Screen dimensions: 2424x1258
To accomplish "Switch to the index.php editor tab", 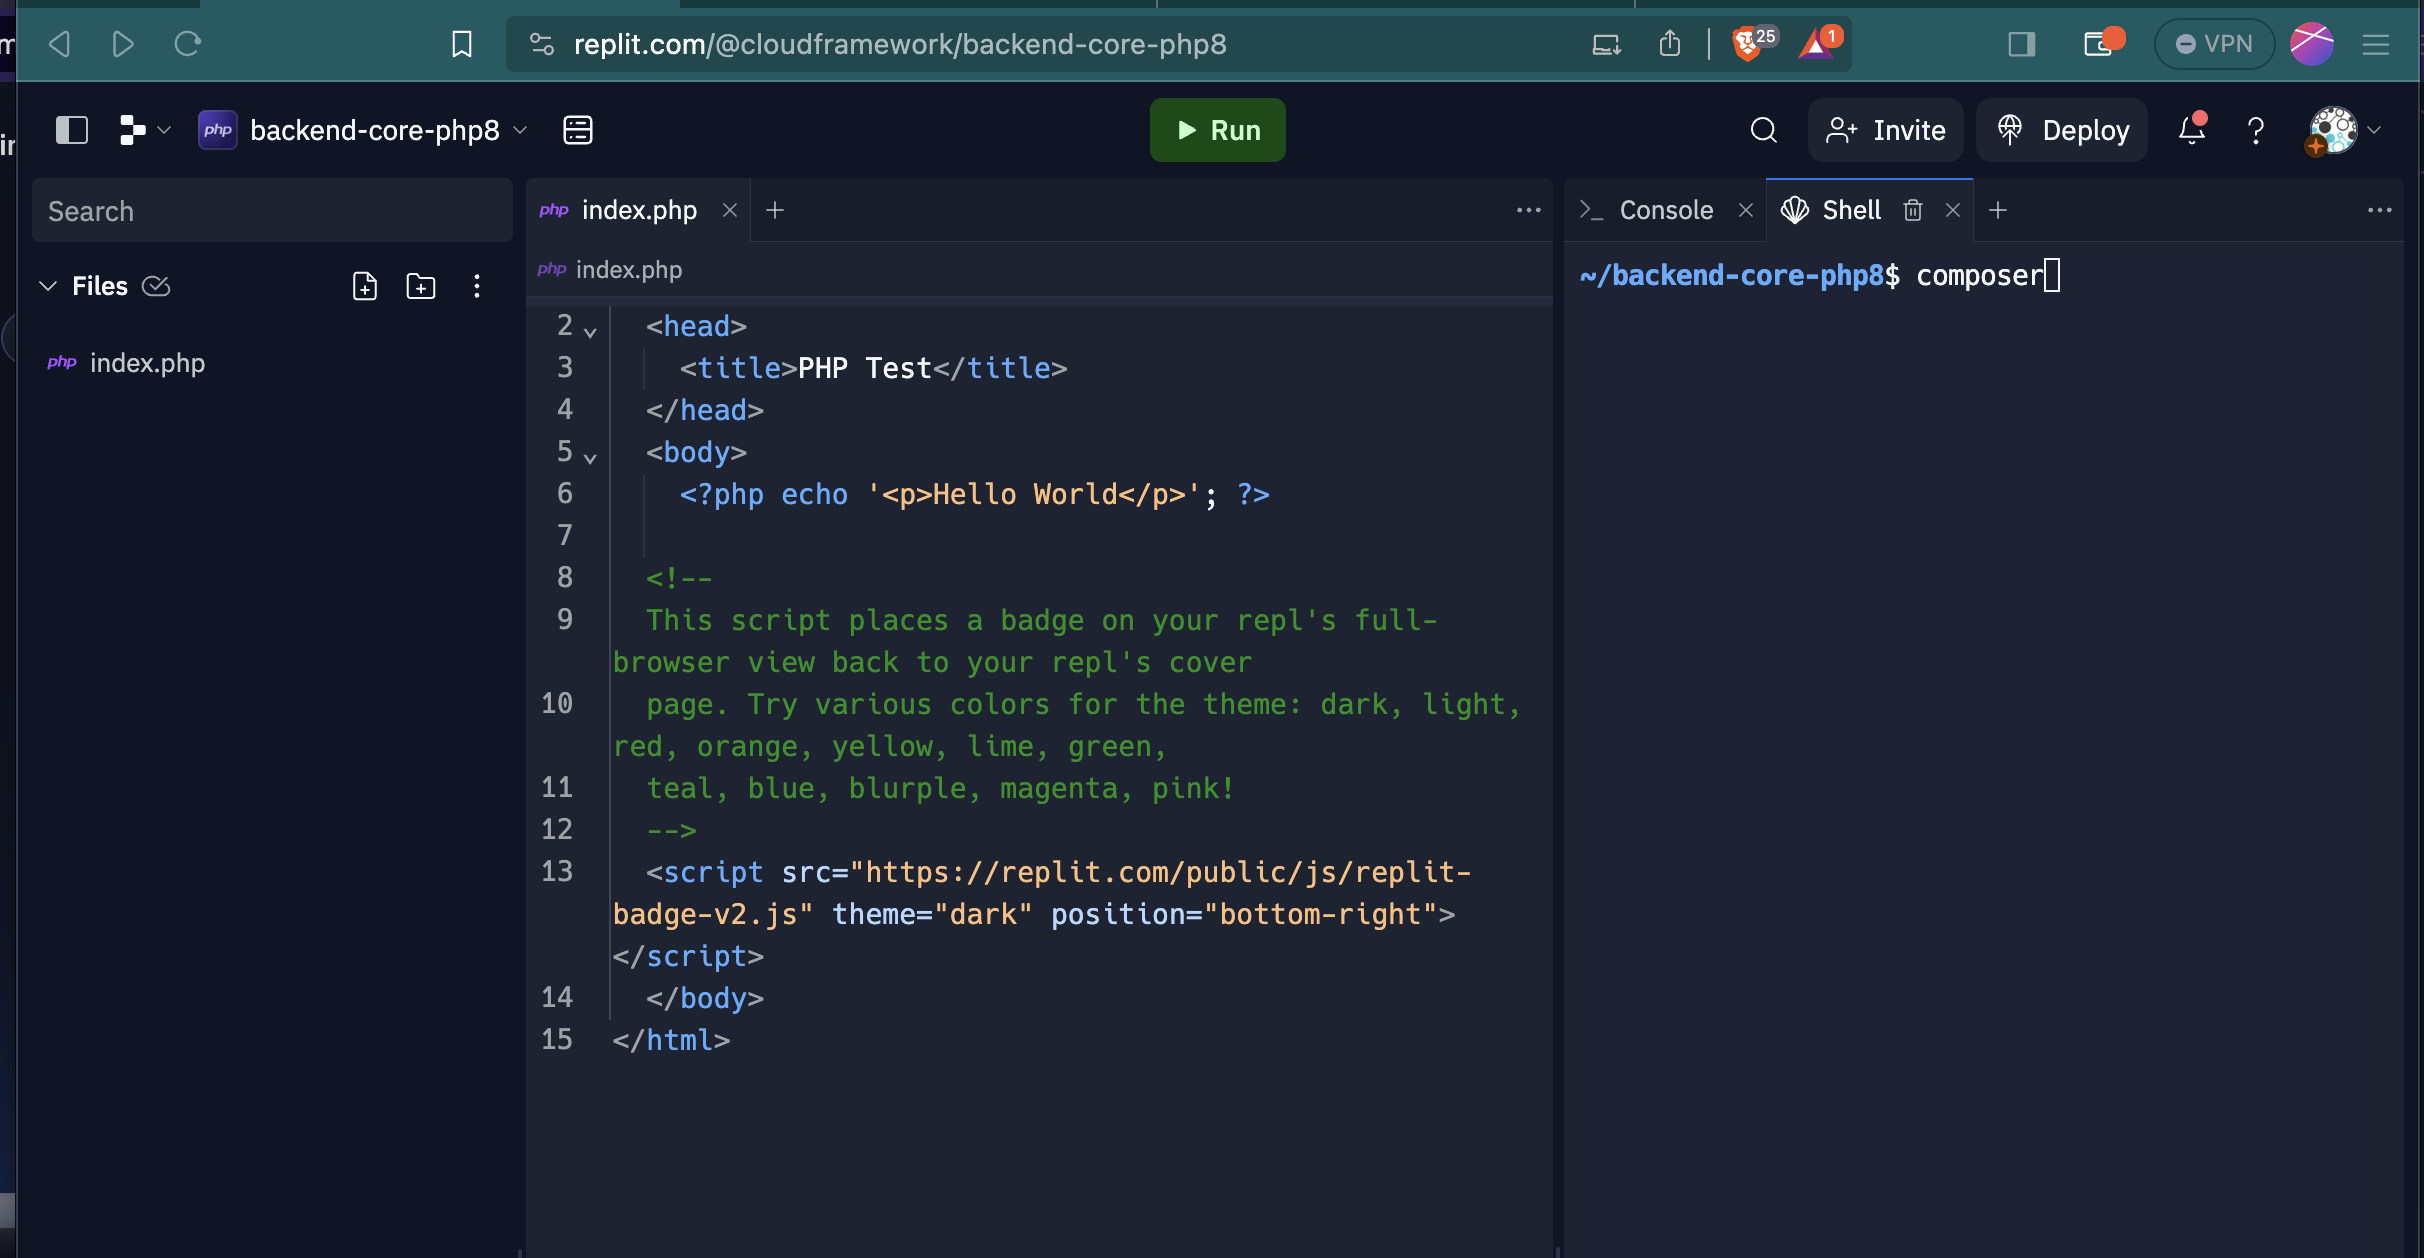I will click(x=639, y=210).
